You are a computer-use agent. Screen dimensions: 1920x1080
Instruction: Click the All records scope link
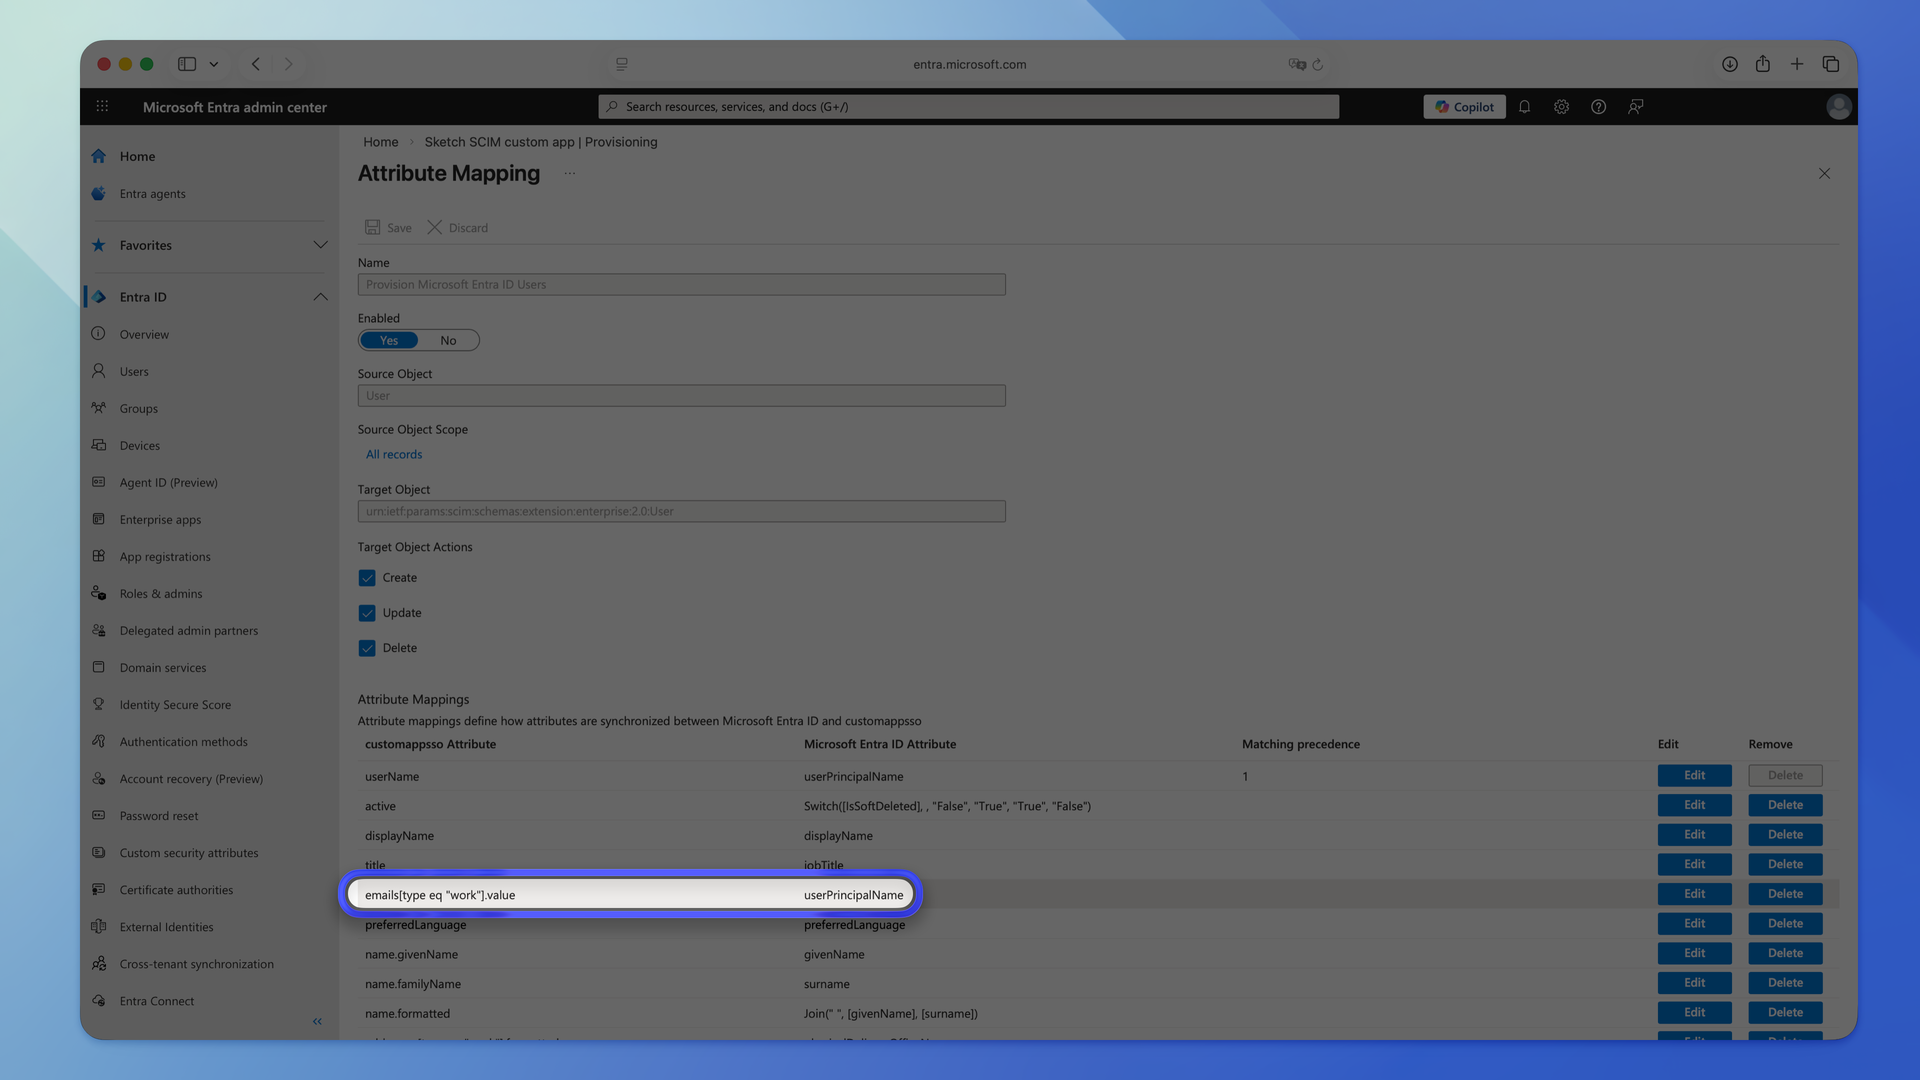[394, 454]
